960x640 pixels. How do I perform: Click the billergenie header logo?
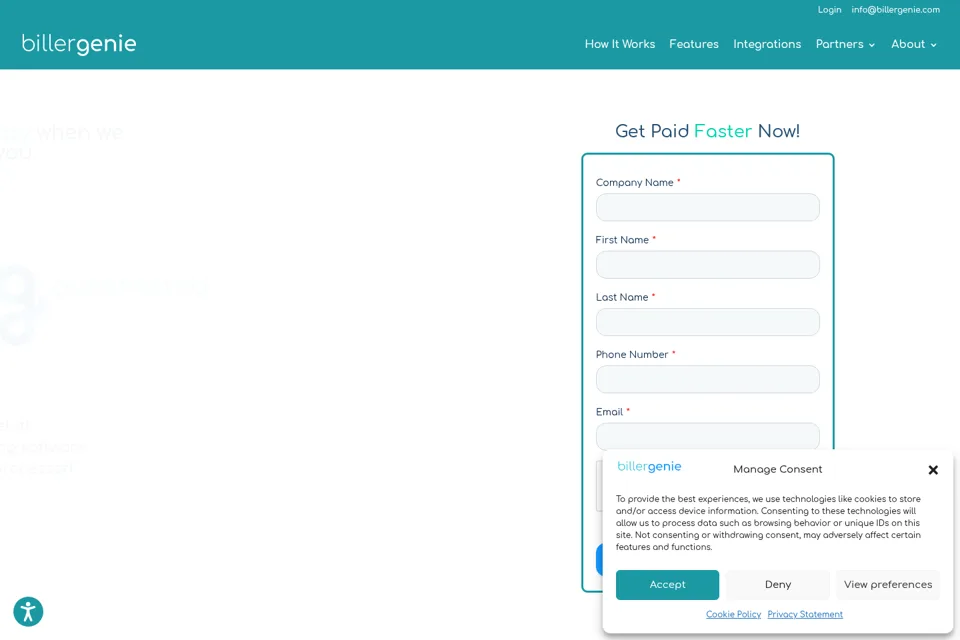(x=79, y=44)
